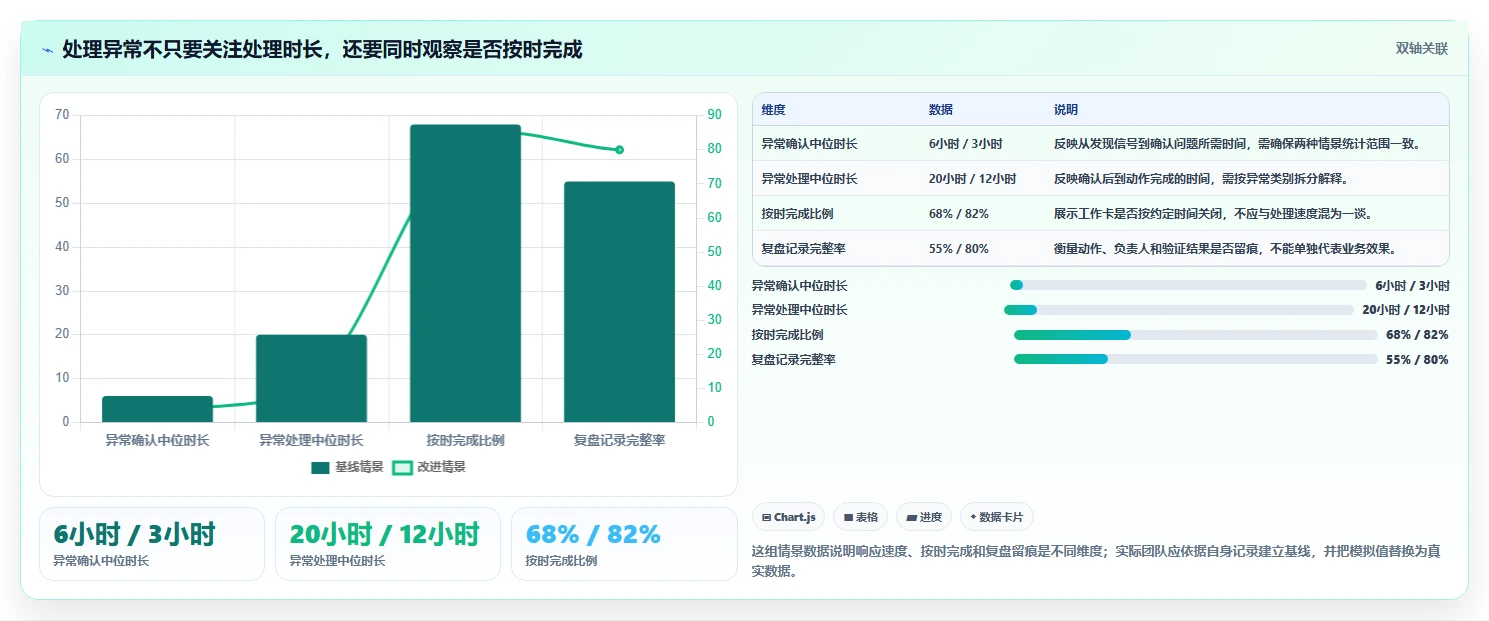Click the line data point above 复盘记录完整率 bar
This screenshot has width=1489, height=621.
[619, 150]
